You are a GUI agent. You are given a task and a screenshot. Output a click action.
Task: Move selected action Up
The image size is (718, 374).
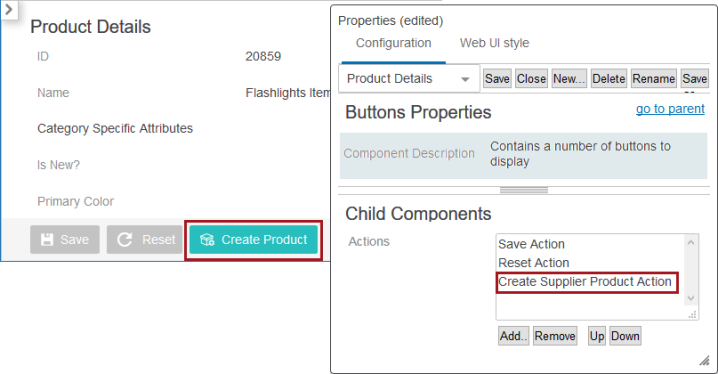click(x=597, y=336)
